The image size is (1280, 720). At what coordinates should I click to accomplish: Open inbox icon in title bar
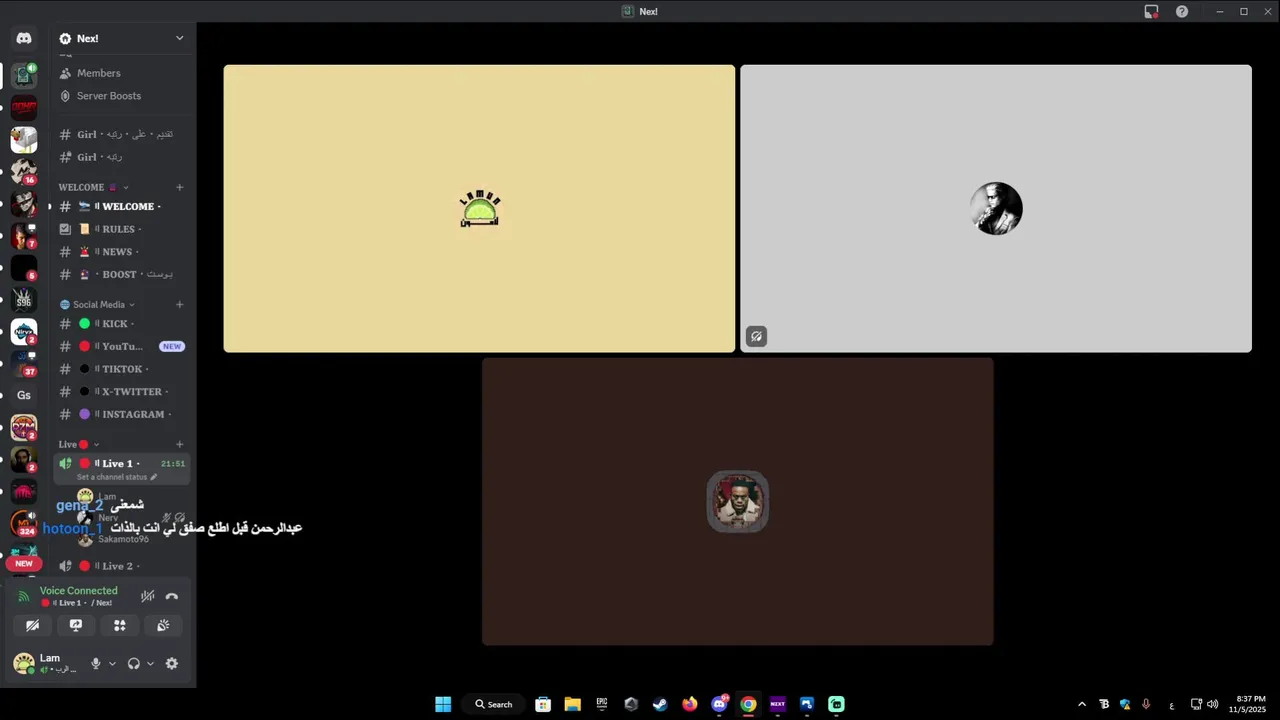click(x=1152, y=11)
